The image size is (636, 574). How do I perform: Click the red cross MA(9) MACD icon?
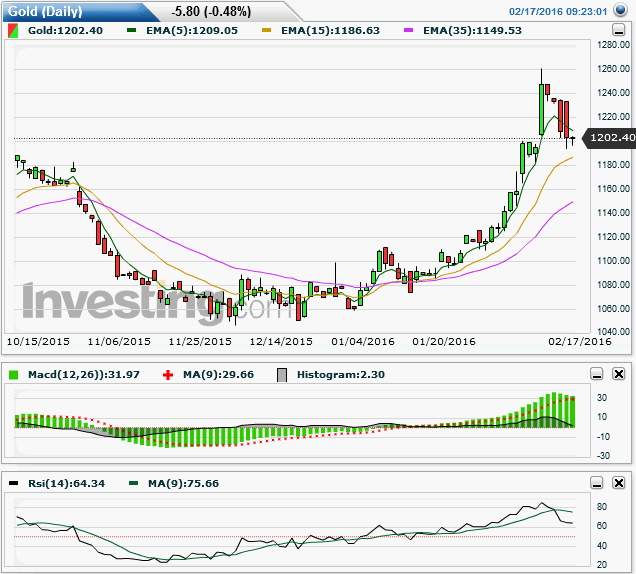(x=168, y=375)
